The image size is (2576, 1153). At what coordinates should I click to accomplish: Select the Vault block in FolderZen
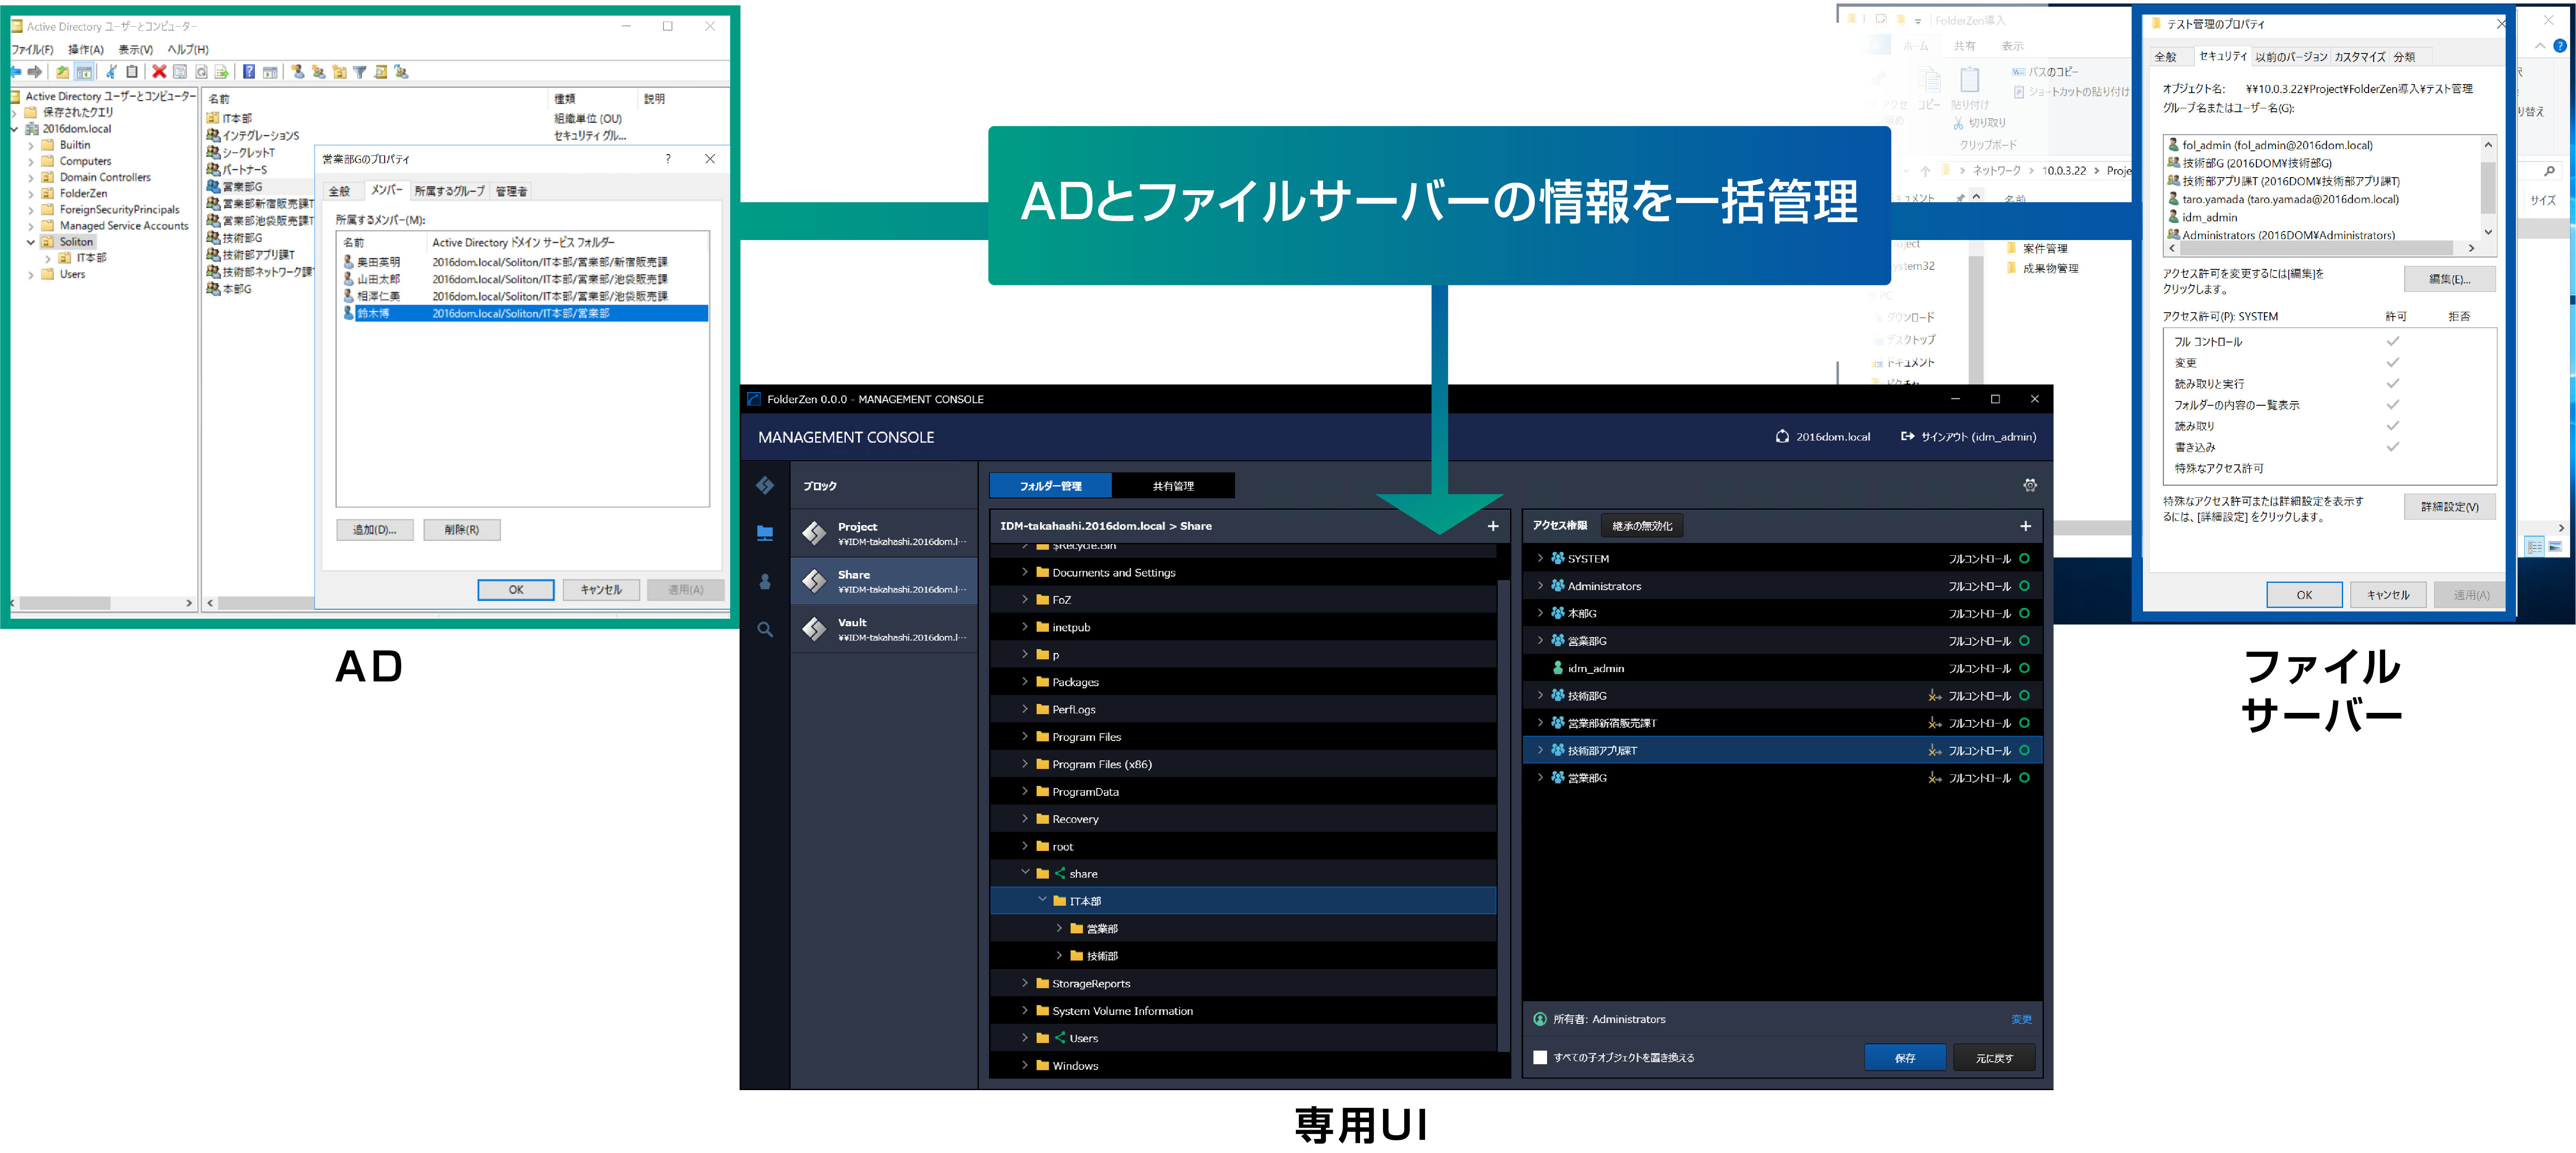(x=884, y=629)
